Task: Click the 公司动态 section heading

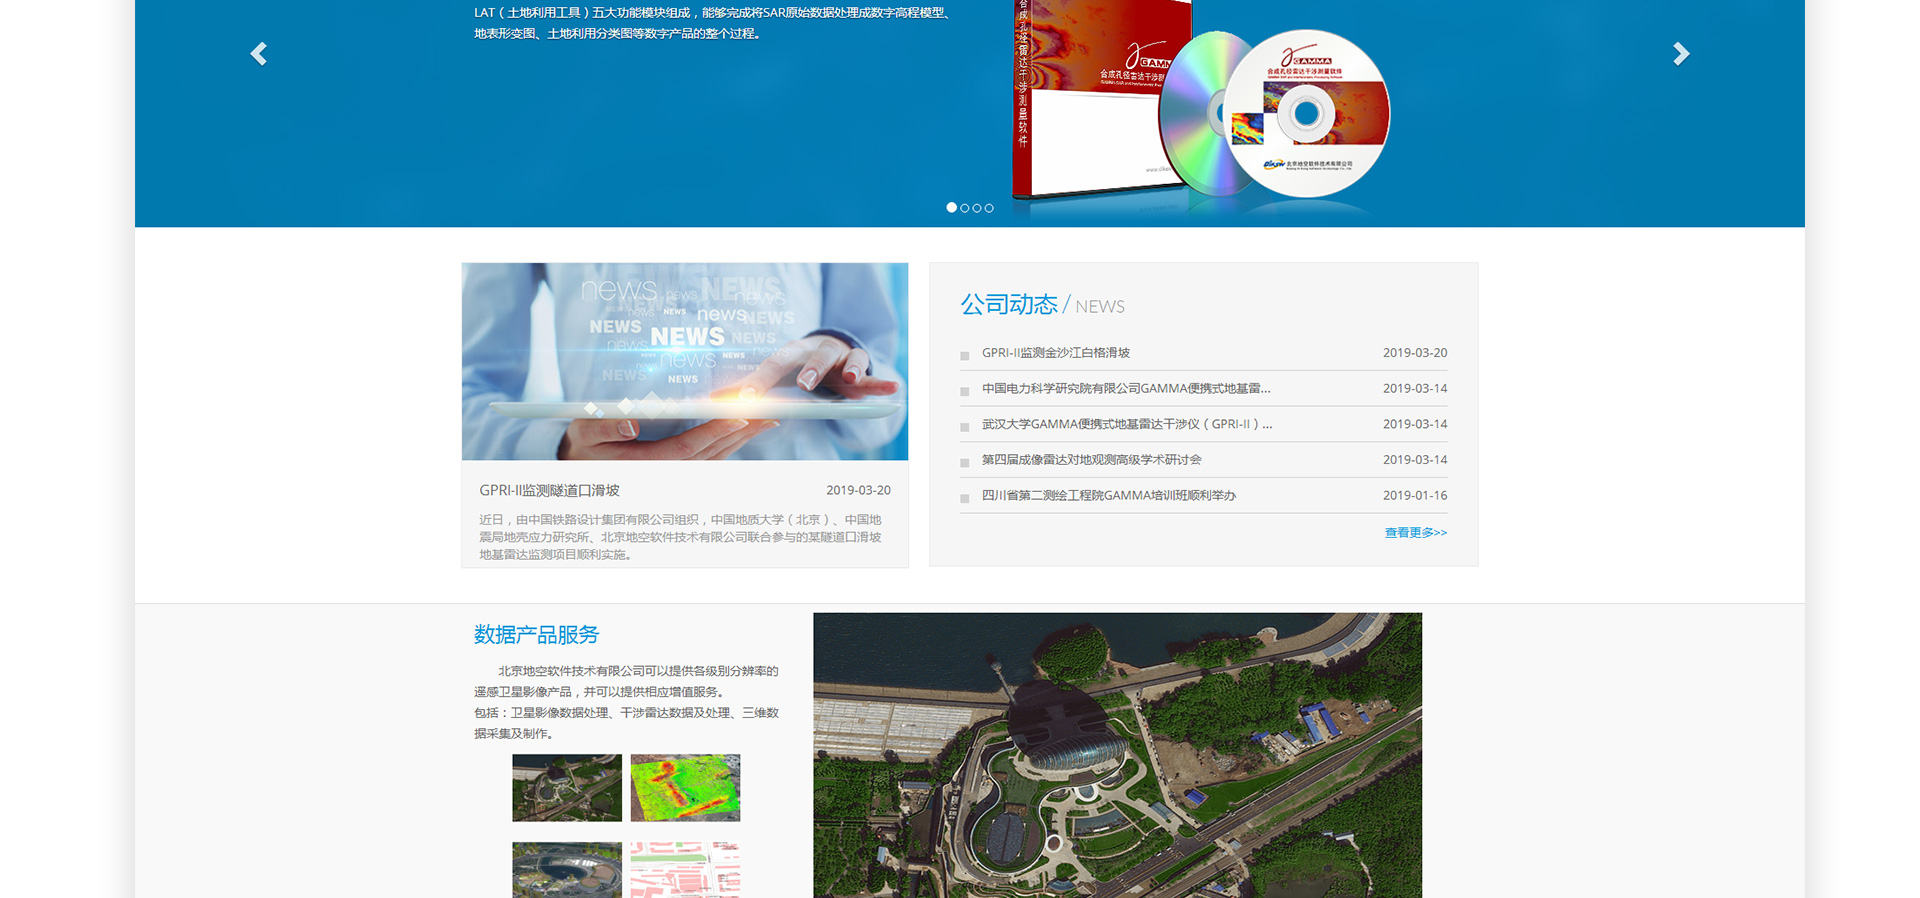Action: 1009,305
